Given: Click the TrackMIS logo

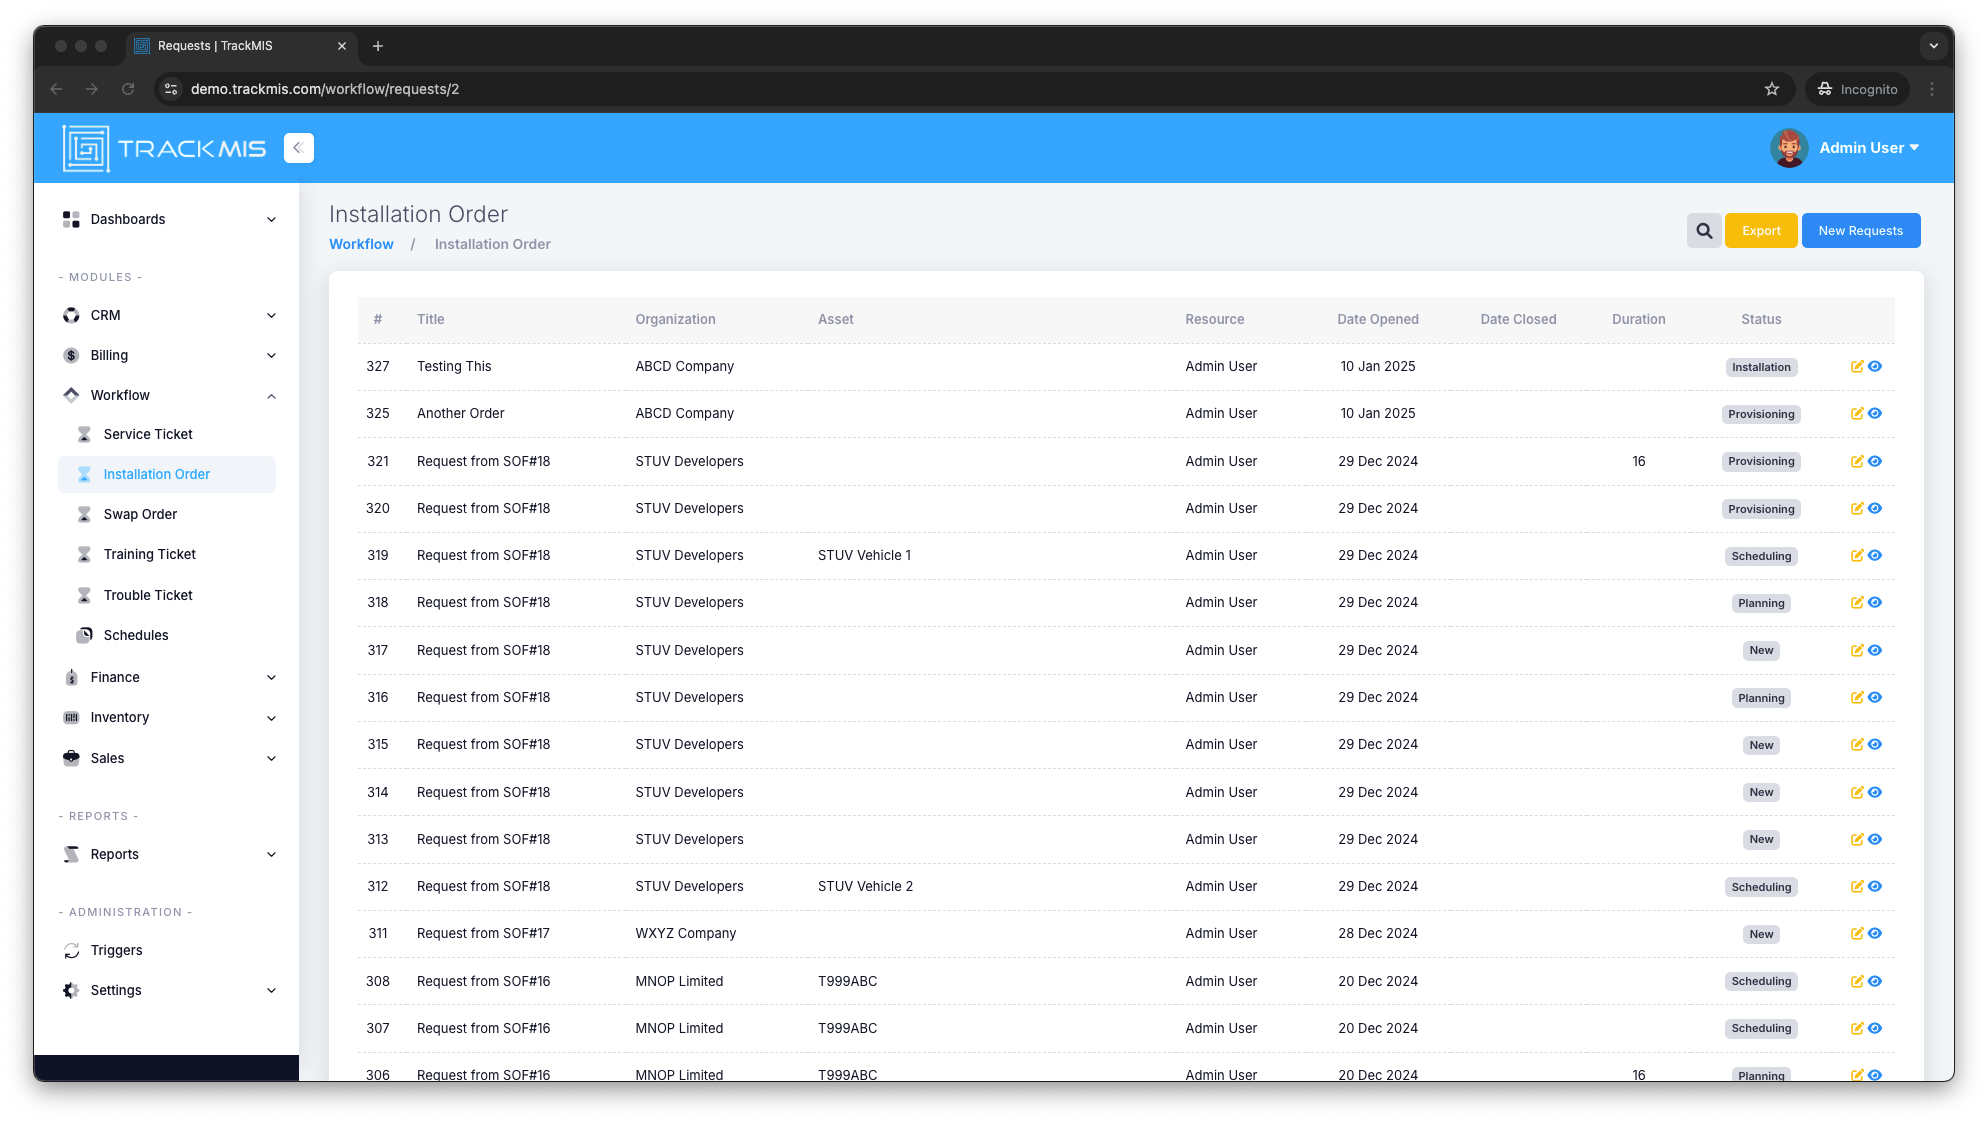Looking at the screenshot, I should [165, 148].
